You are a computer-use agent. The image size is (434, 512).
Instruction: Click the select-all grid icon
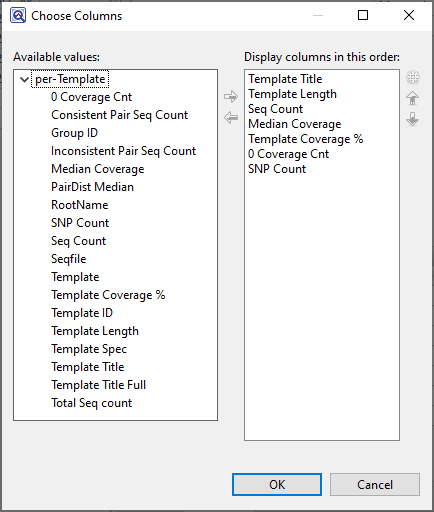click(x=413, y=77)
